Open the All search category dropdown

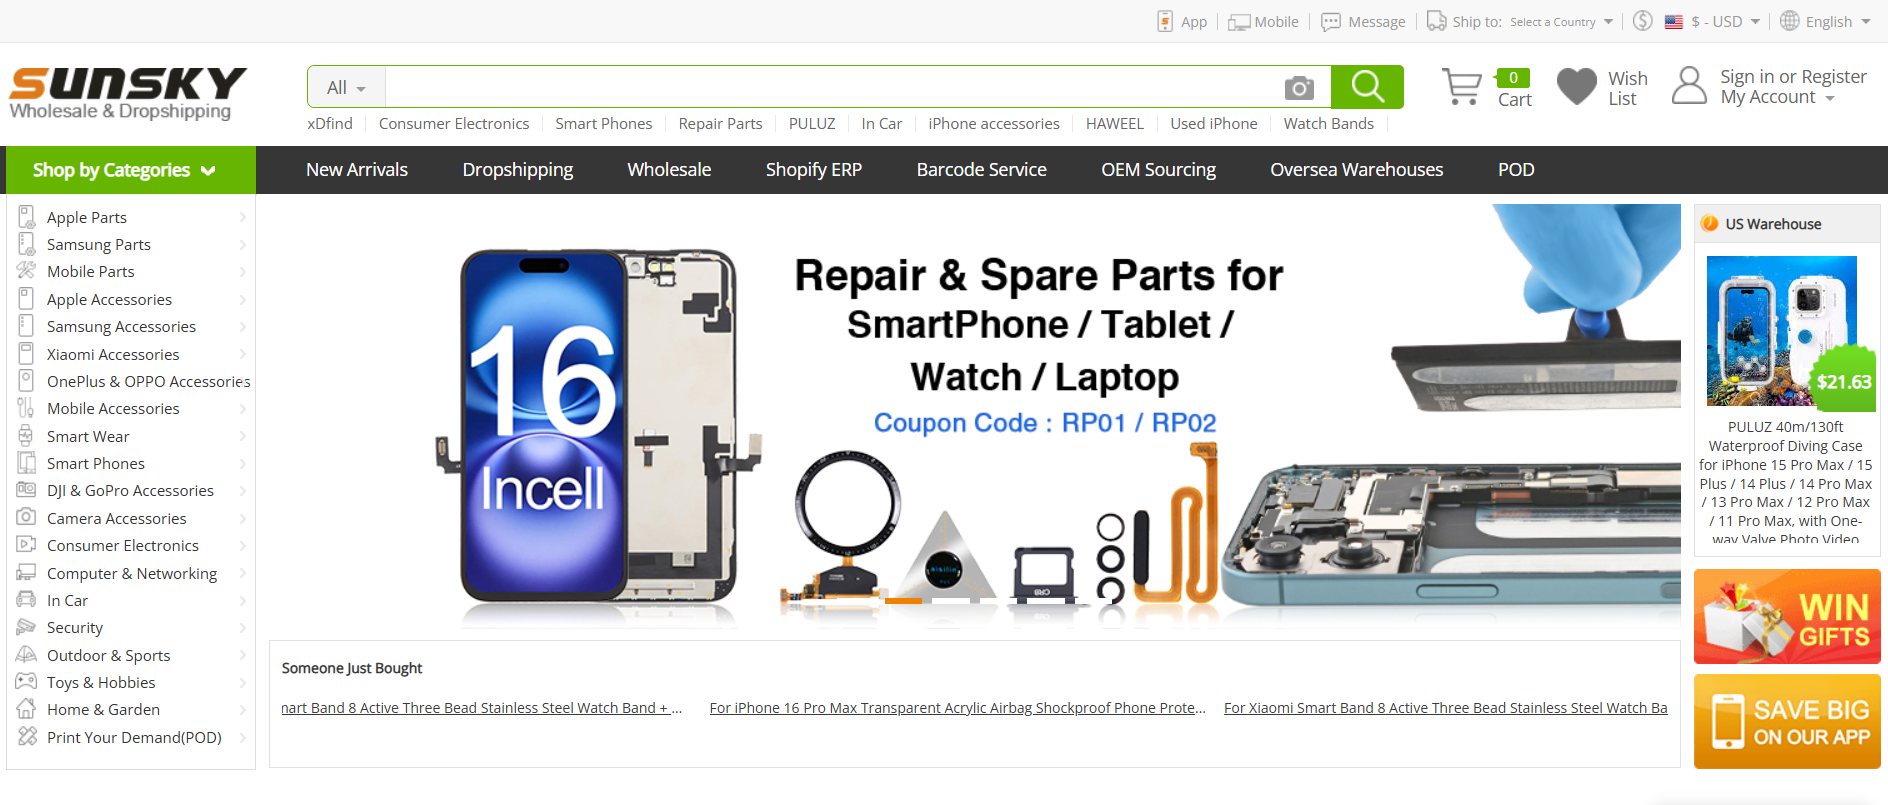tap(346, 87)
